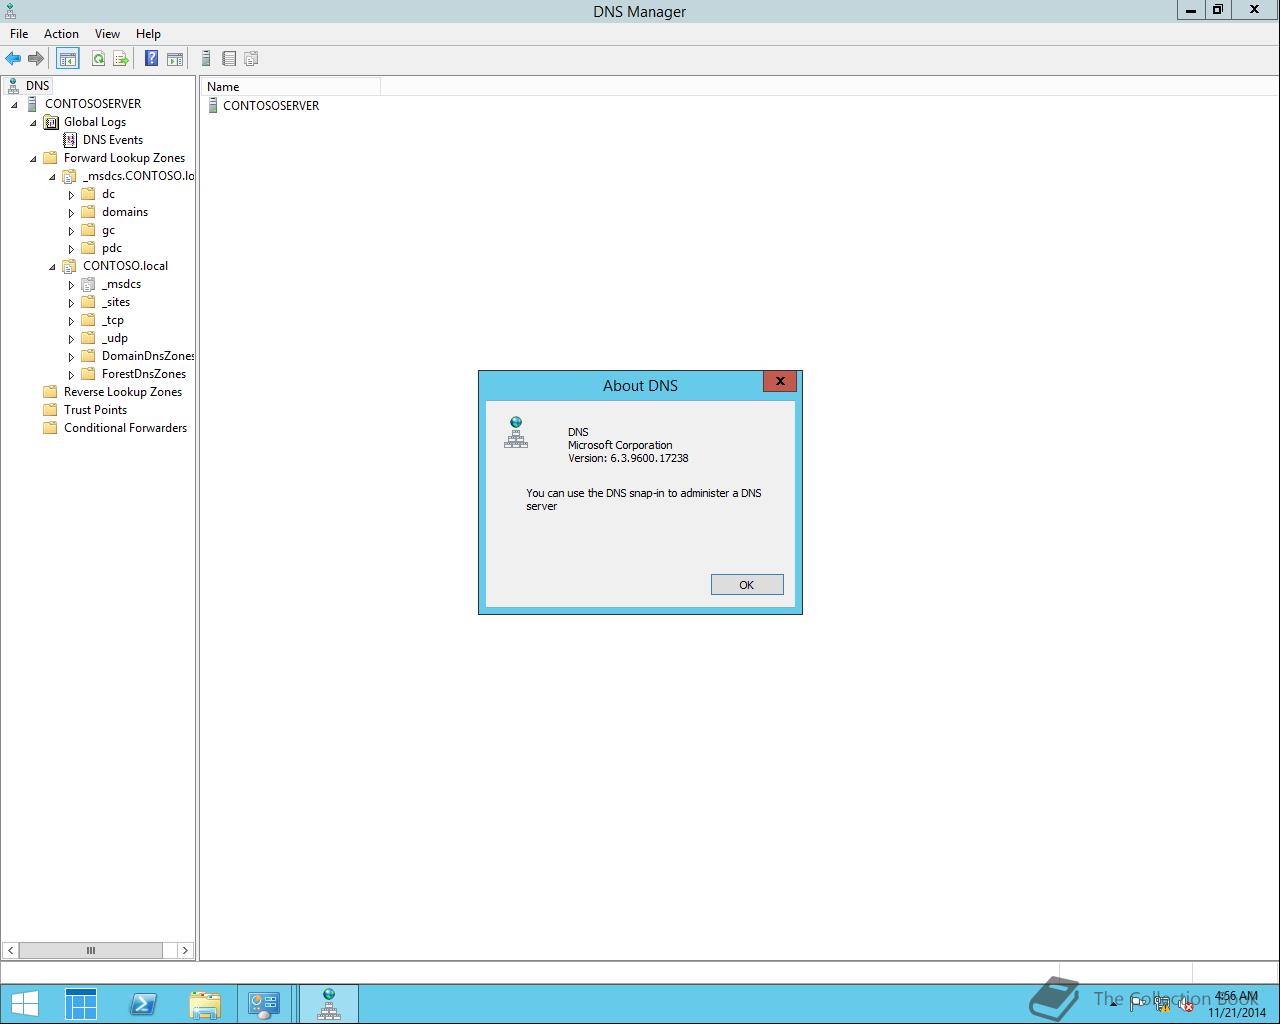Open Help via the question mark icon
The height and width of the screenshot is (1024, 1280).
(x=151, y=59)
